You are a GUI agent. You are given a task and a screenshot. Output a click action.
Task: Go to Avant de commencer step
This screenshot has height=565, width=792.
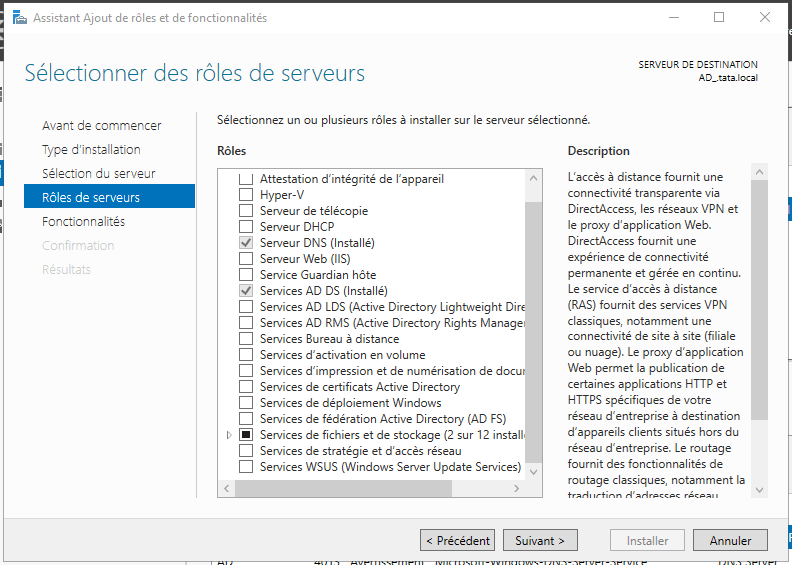tap(102, 125)
